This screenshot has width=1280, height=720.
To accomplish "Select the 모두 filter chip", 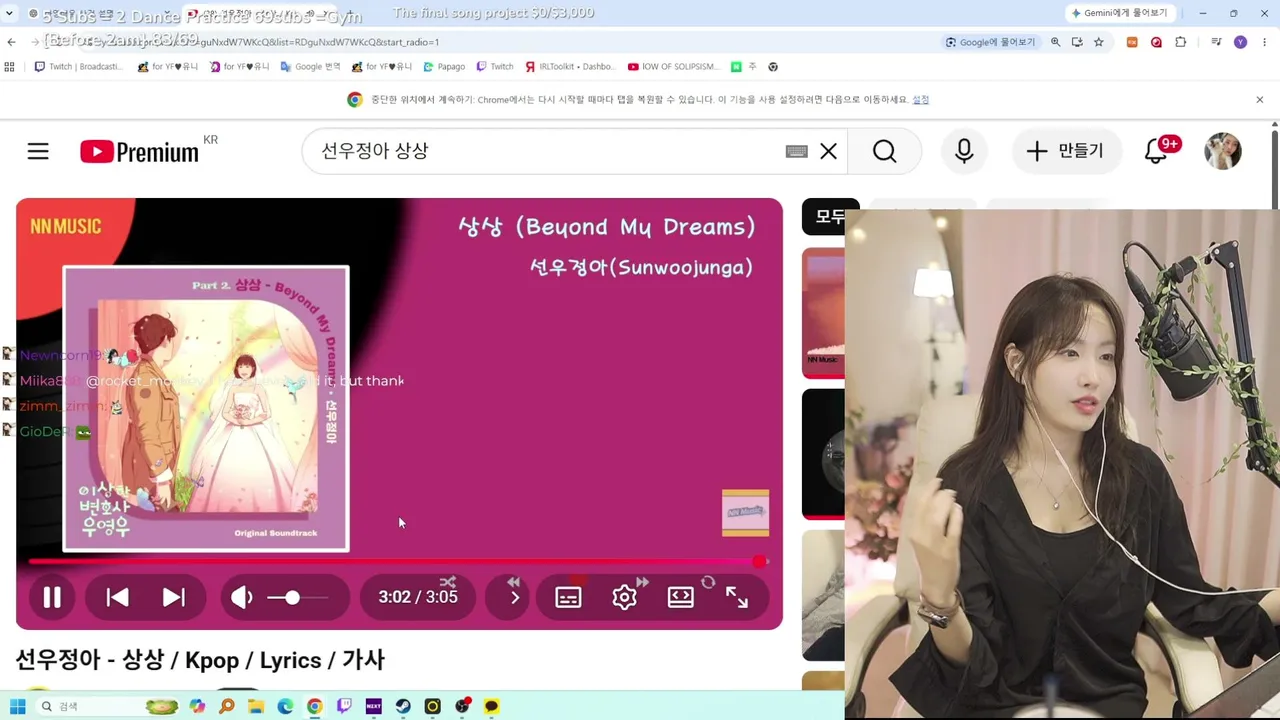I will (x=830, y=216).
